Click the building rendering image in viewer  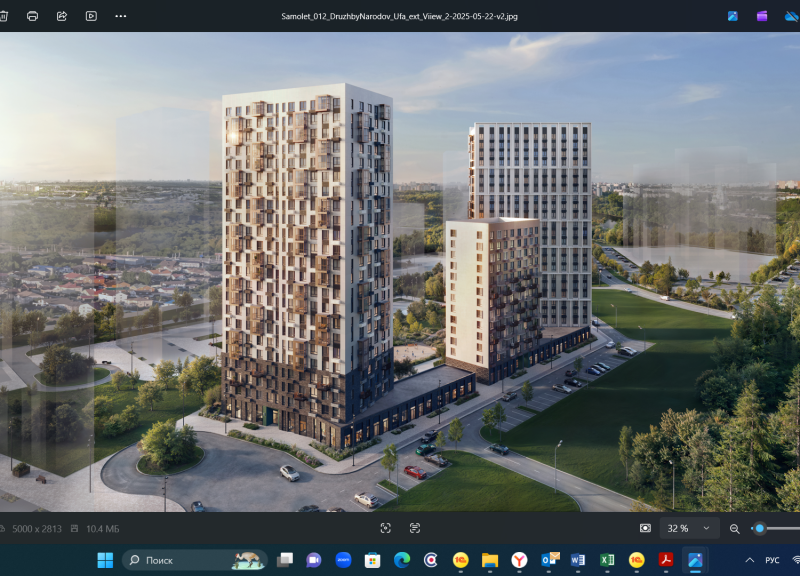point(400,270)
